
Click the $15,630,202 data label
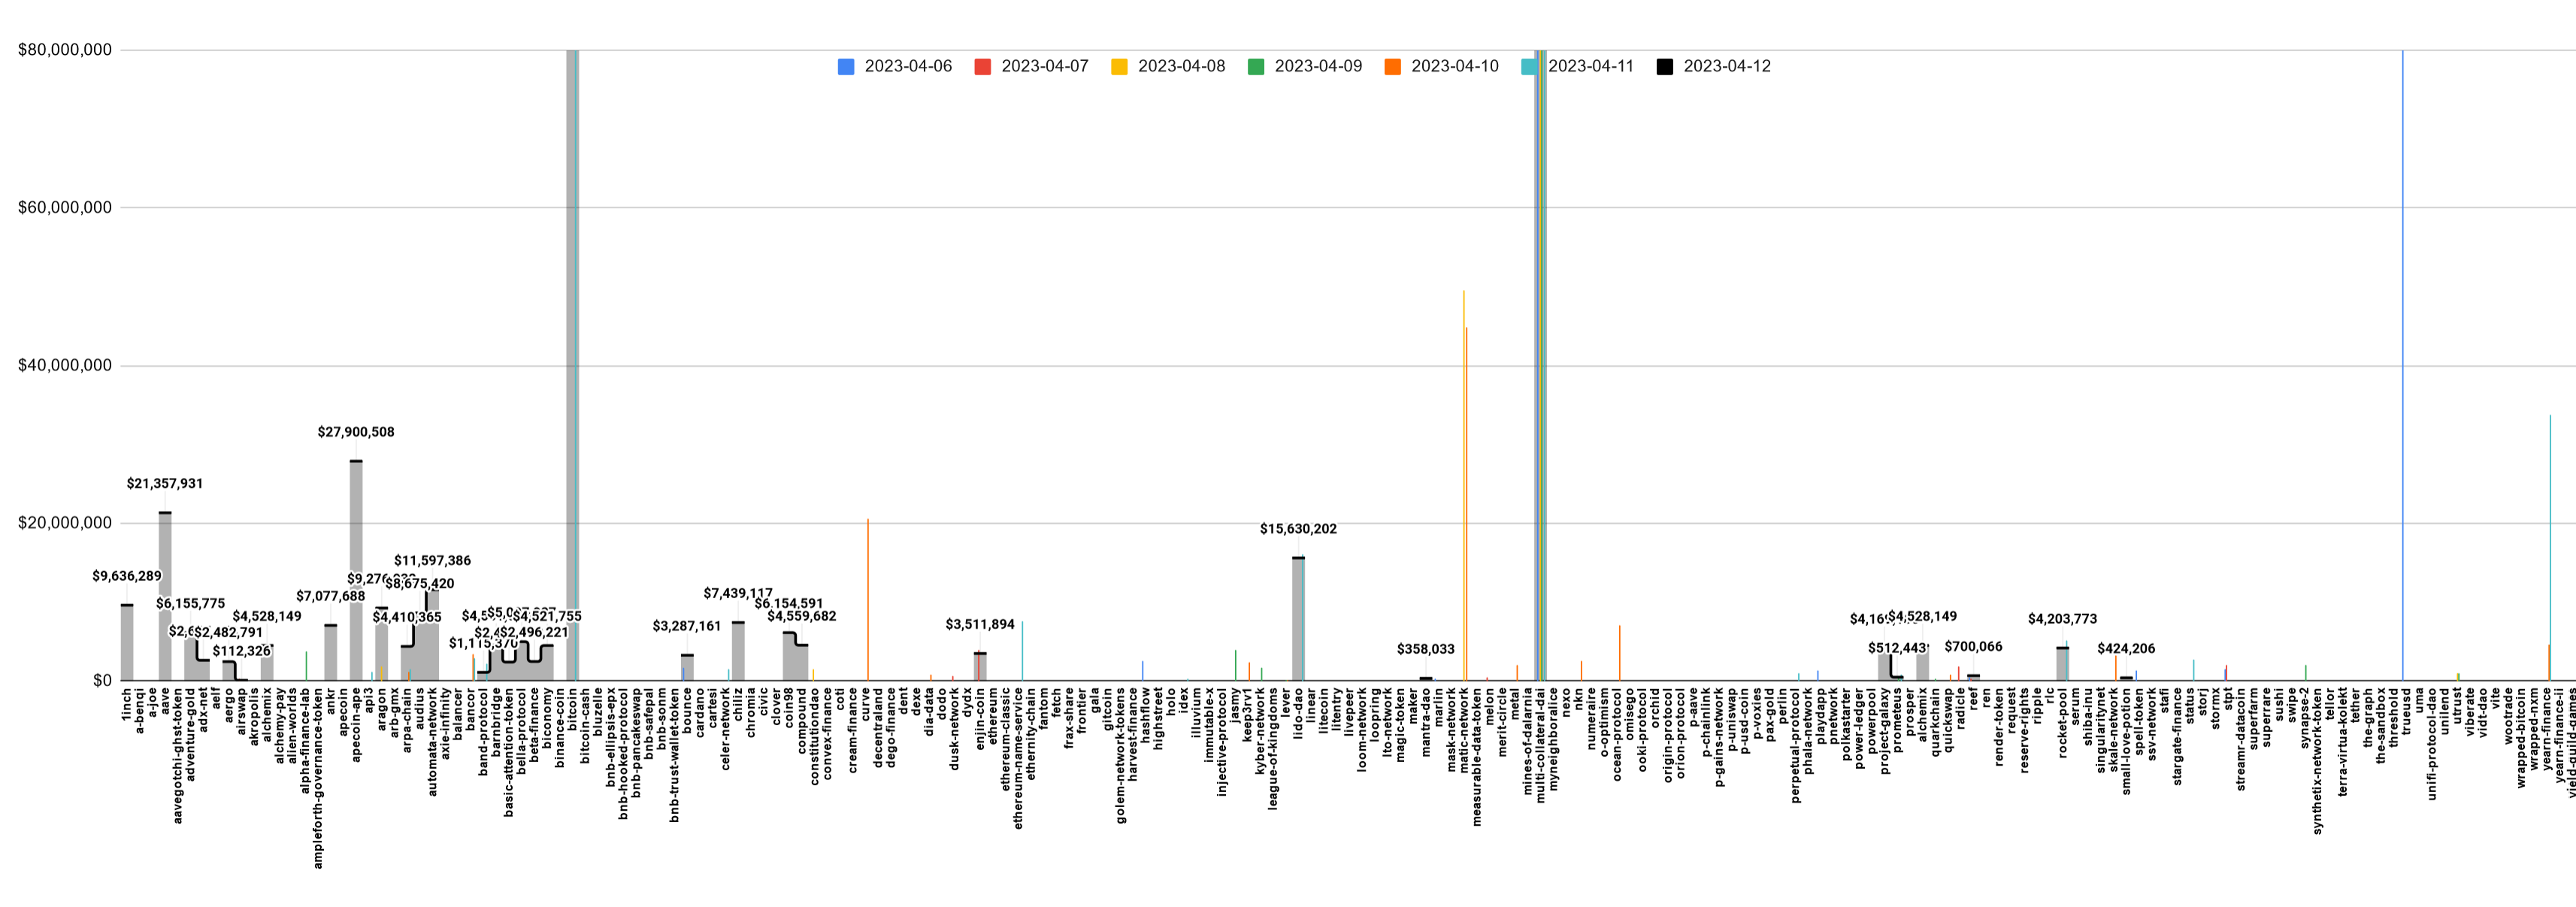click(1298, 529)
